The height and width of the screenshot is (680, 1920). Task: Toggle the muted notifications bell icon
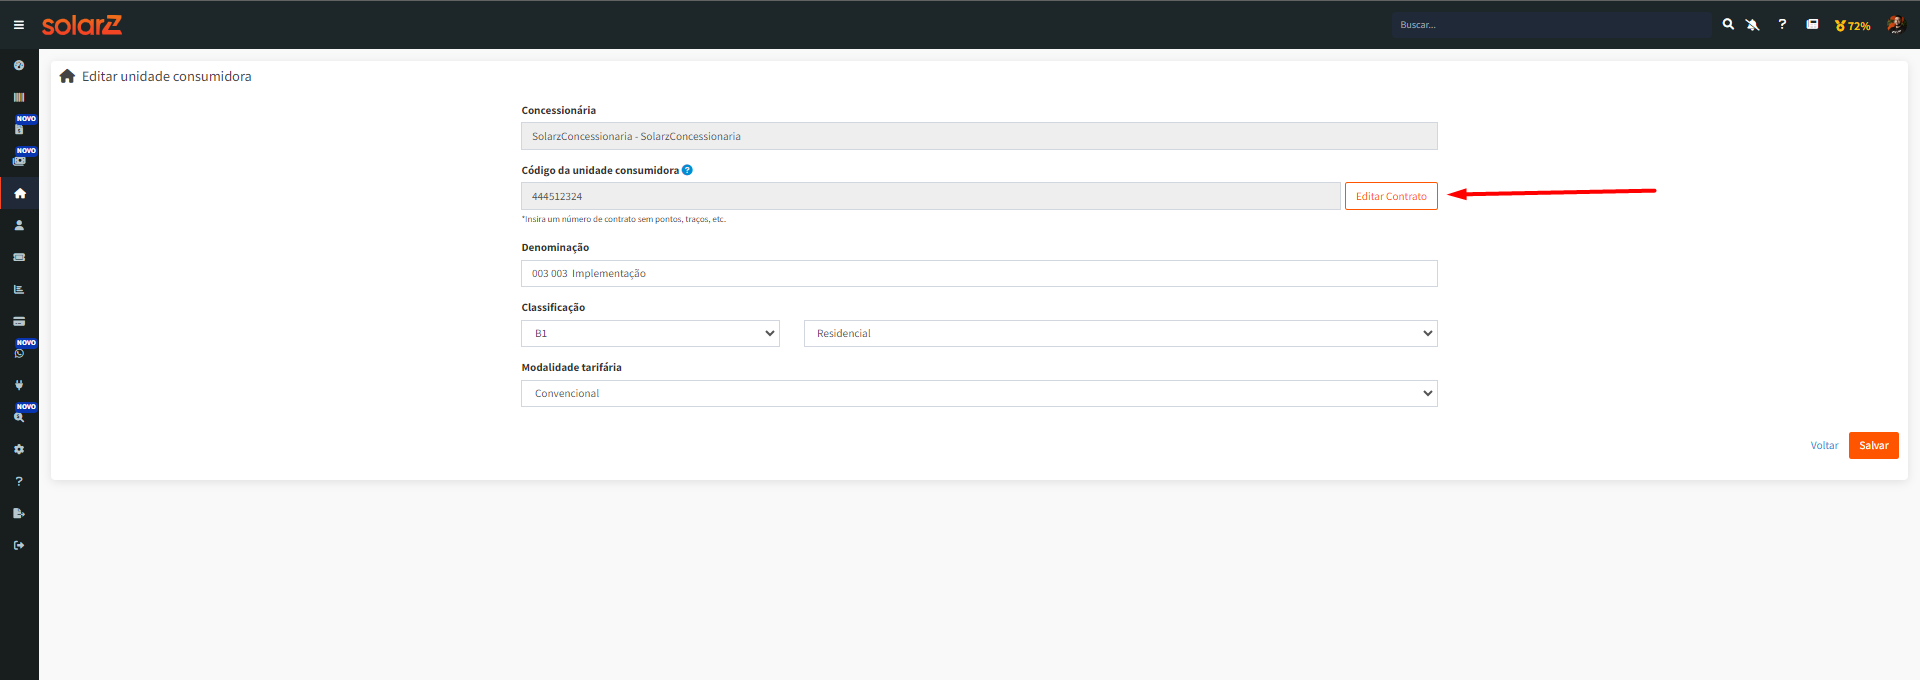pyautogui.click(x=1752, y=25)
